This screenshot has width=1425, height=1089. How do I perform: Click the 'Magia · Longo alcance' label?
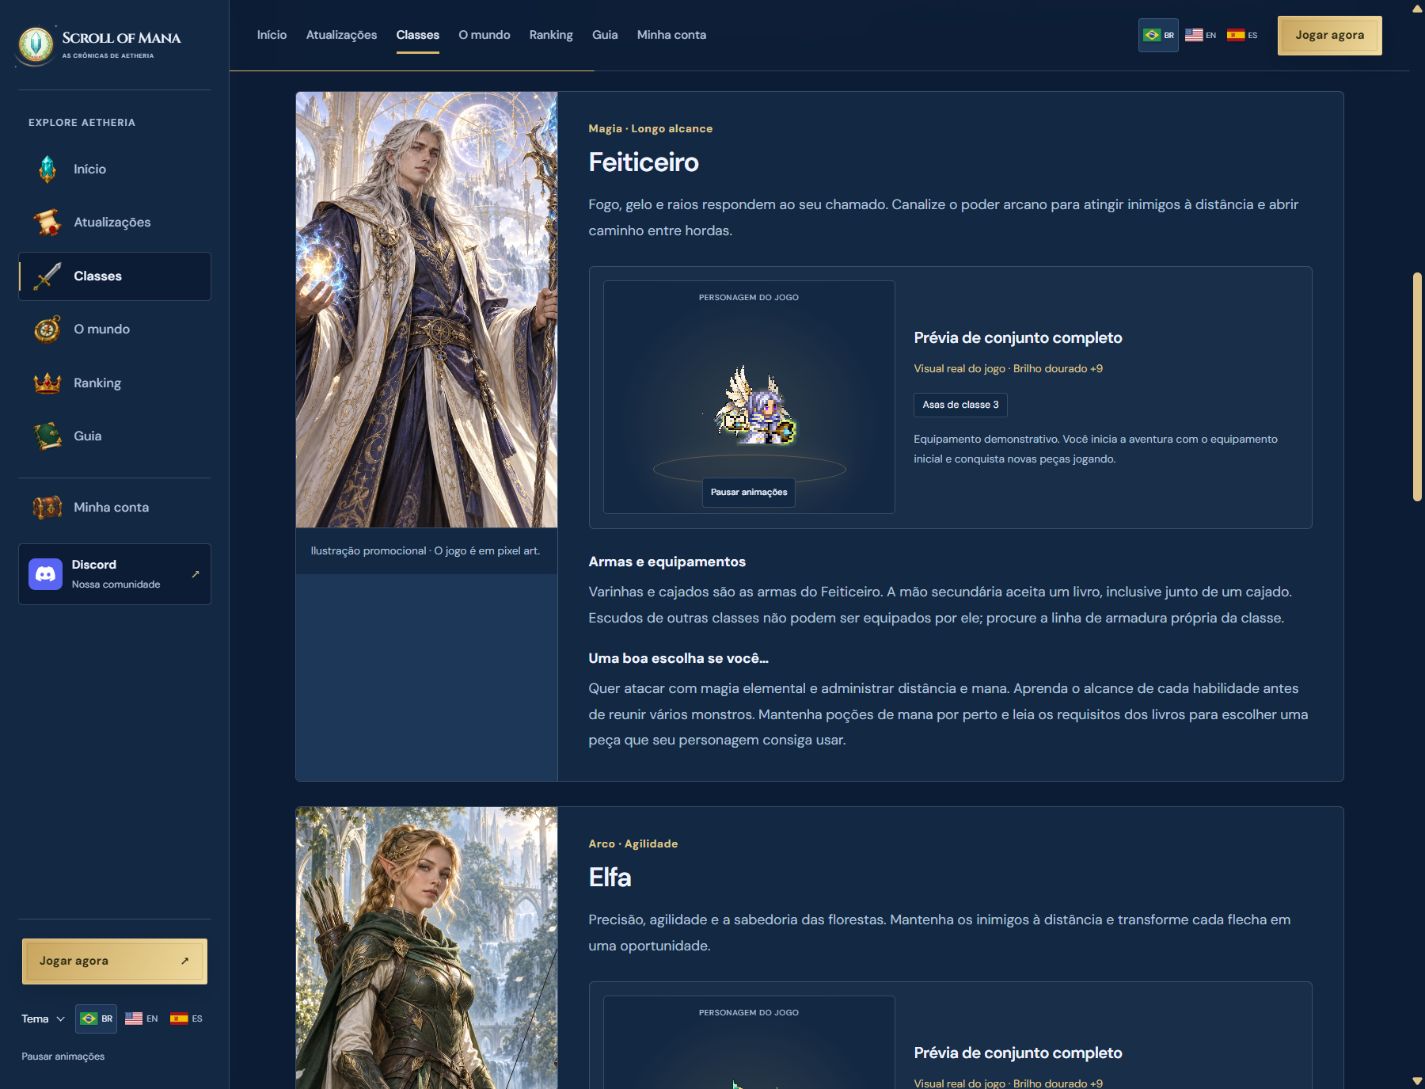click(x=650, y=129)
